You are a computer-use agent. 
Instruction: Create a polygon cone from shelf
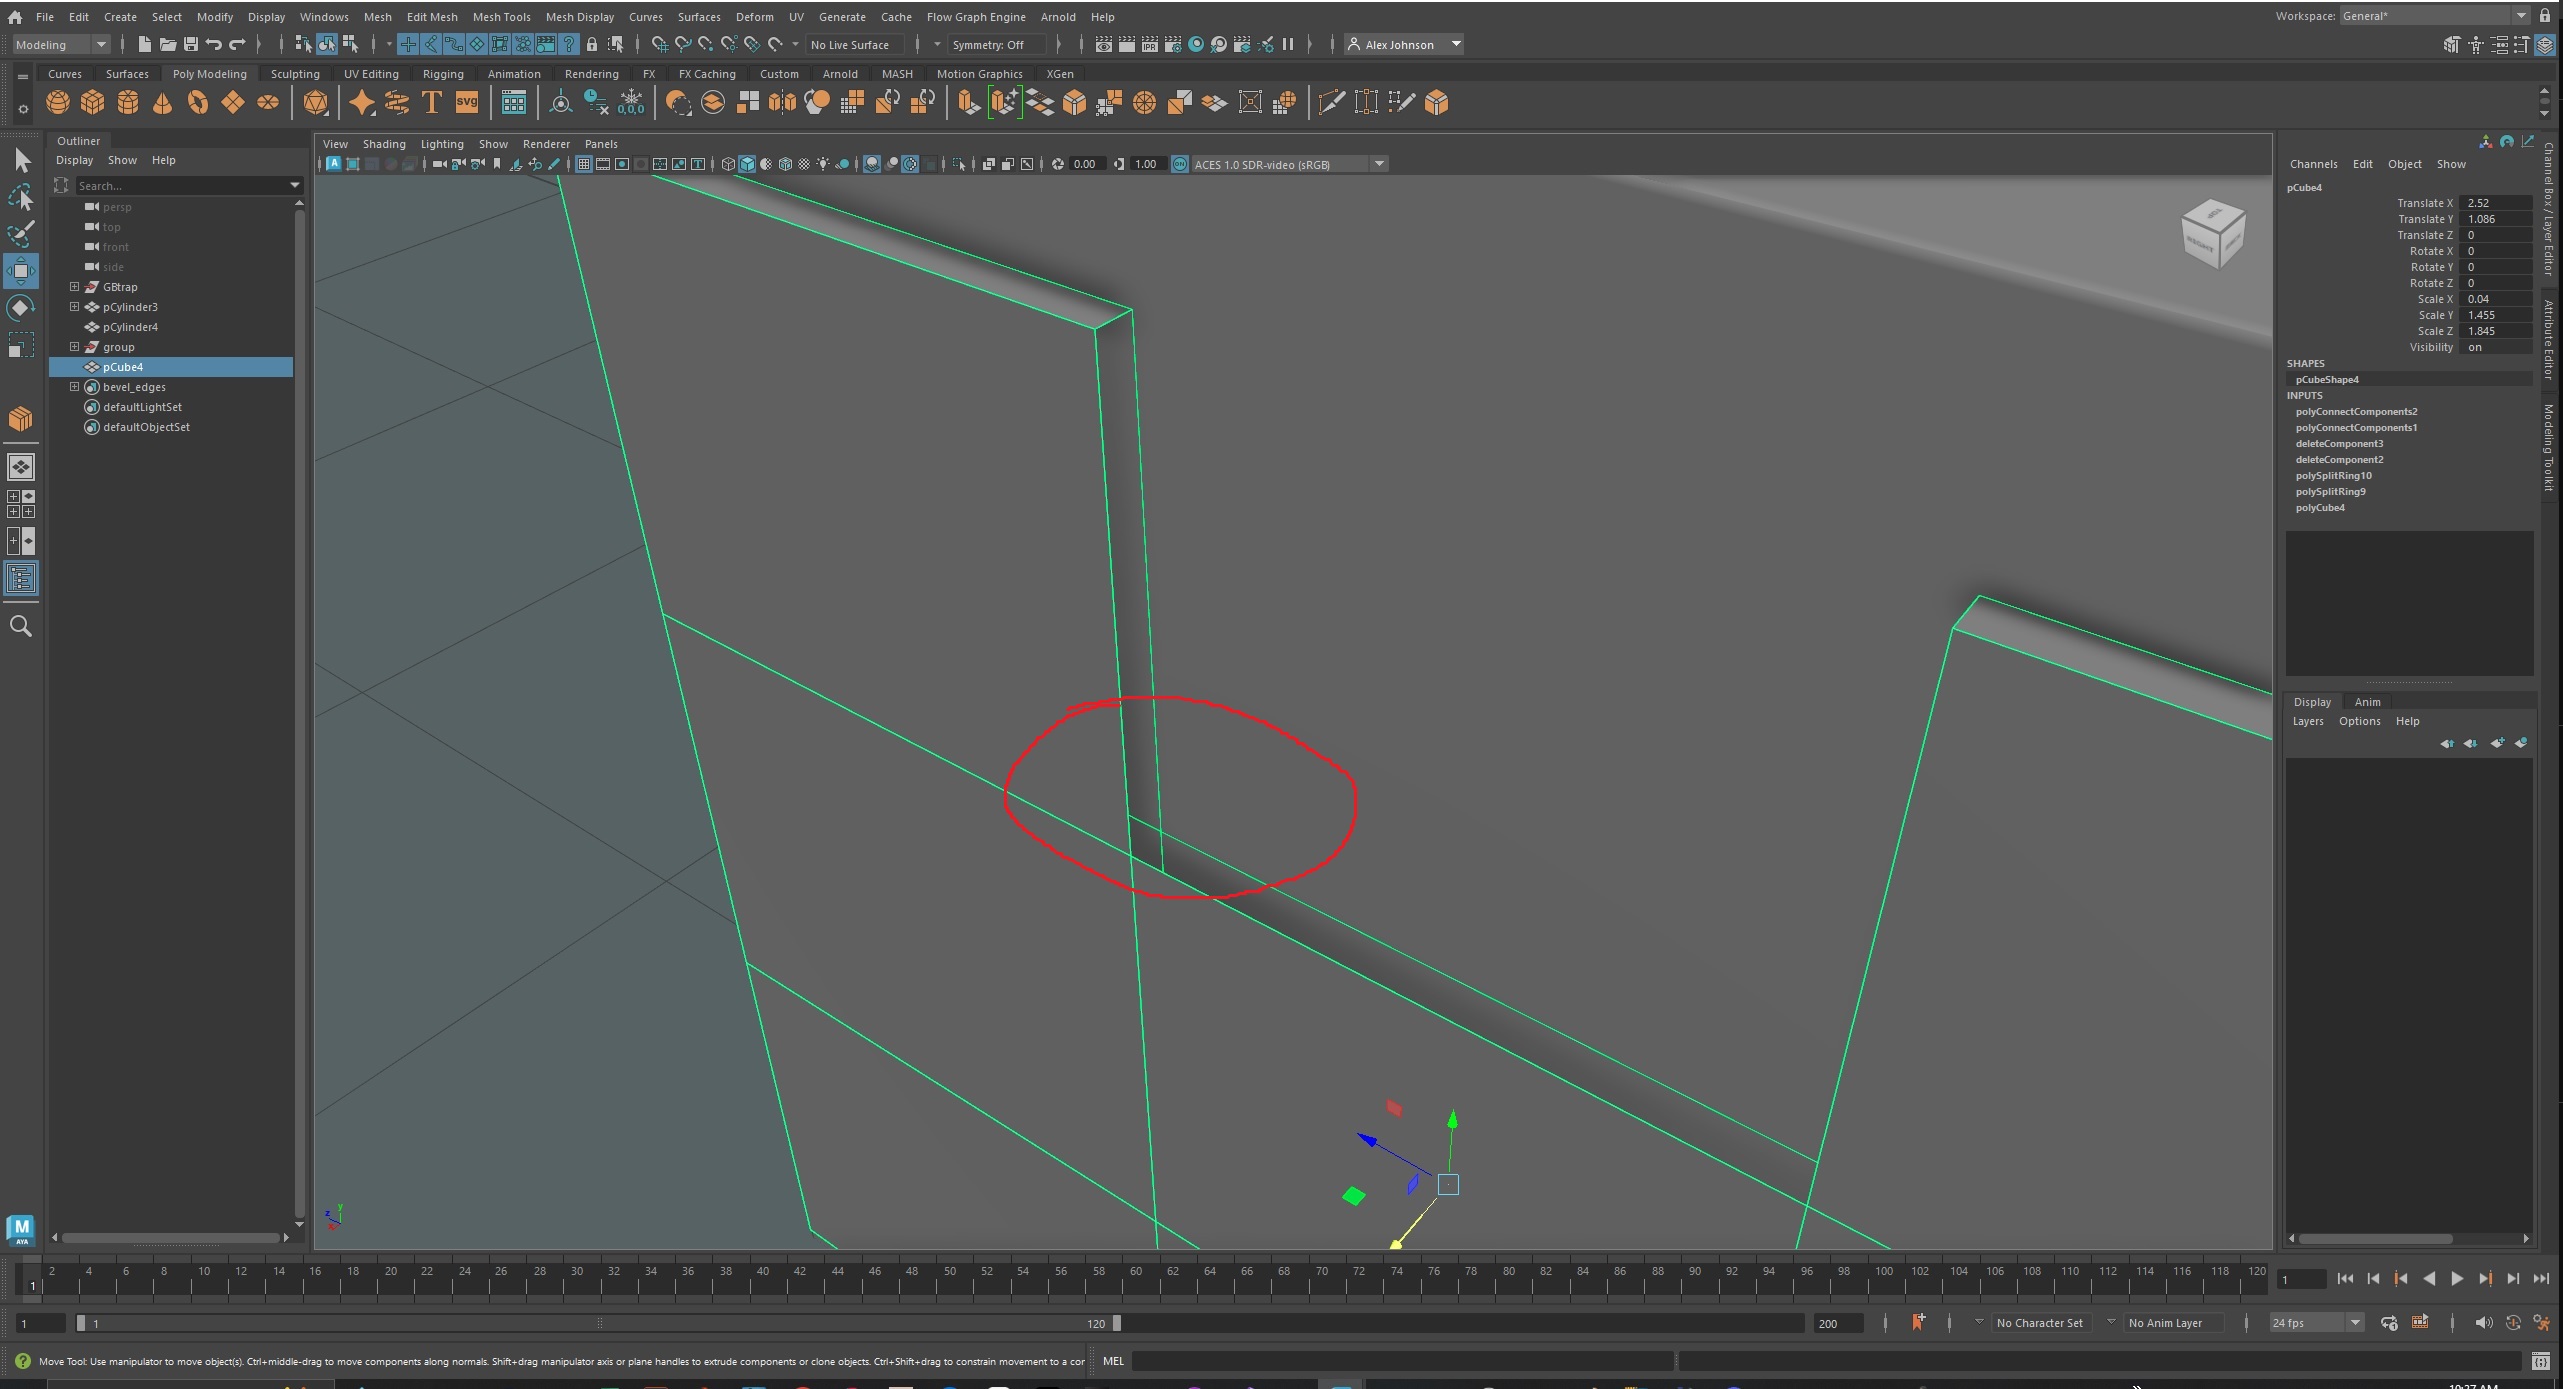(x=163, y=102)
